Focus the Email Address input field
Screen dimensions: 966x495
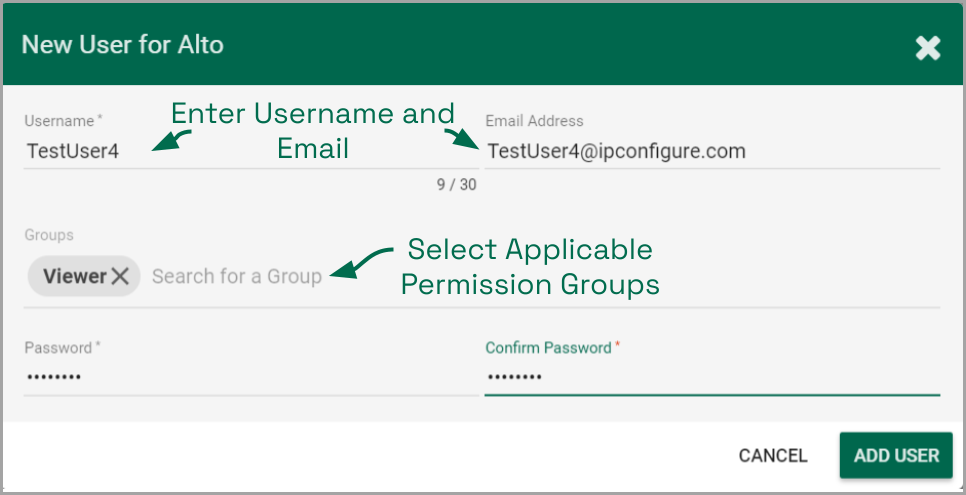click(x=710, y=152)
